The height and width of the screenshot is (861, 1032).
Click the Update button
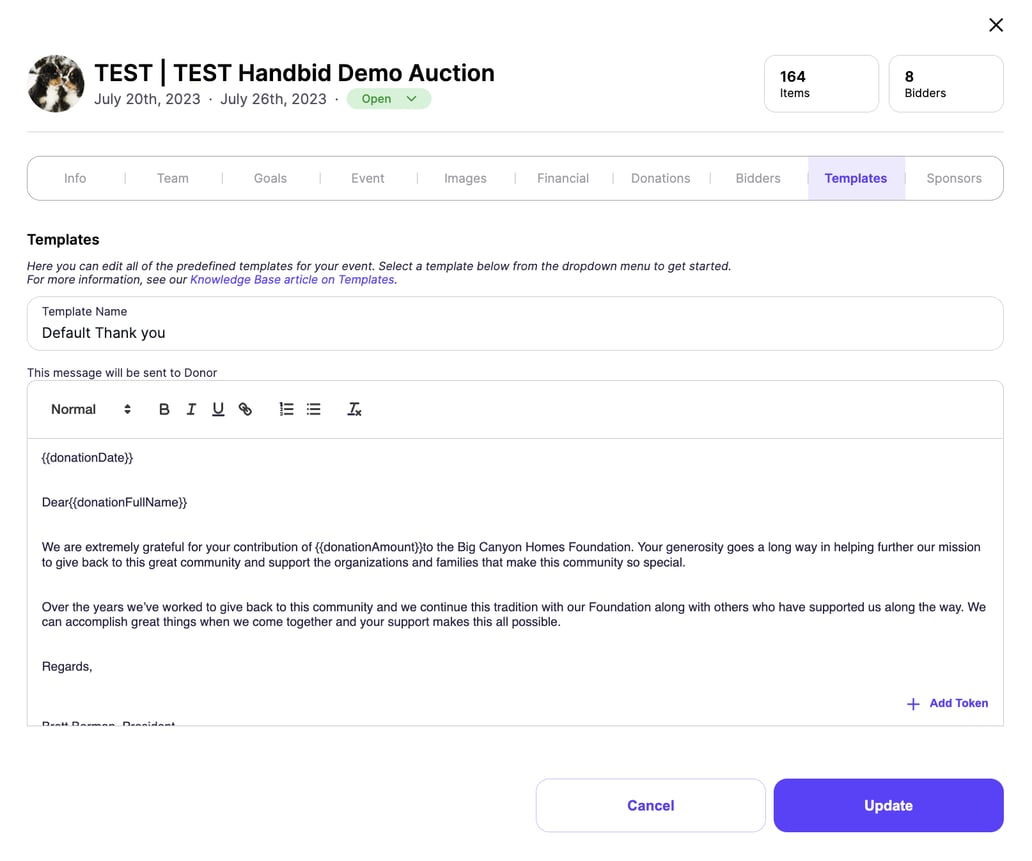pyautogui.click(x=888, y=805)
